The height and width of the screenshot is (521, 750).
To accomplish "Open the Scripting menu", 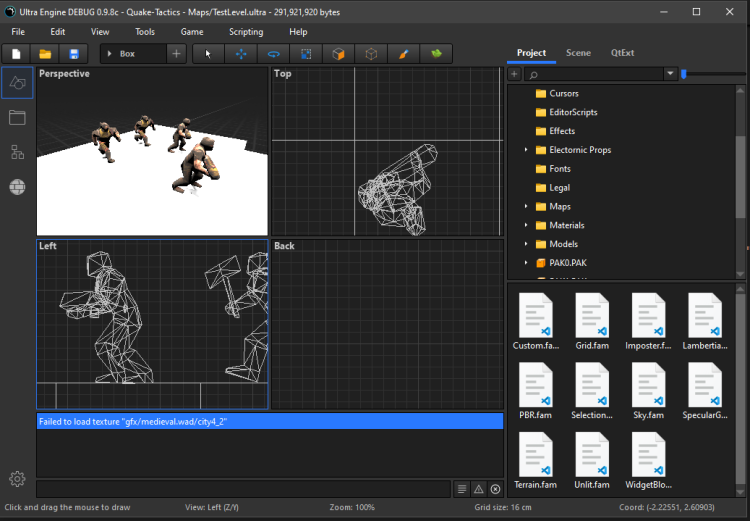I will [x=246, y=32].
